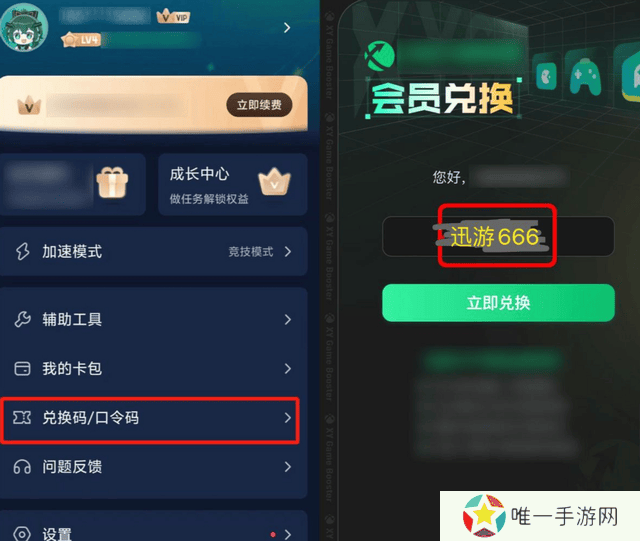Open the 问题反馈 menu entry
Screen dimensions: 640x541
153,467
